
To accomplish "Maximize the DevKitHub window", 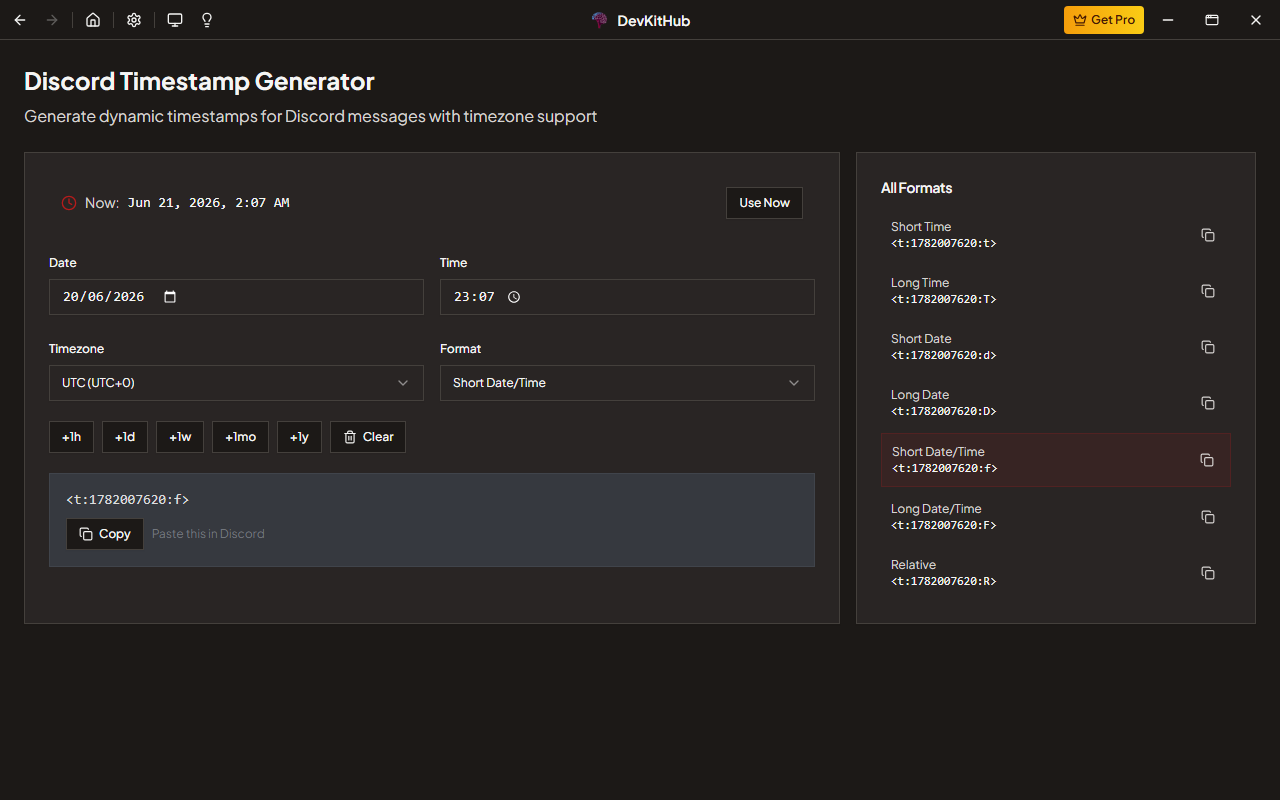I will [x=1211, y=20].
